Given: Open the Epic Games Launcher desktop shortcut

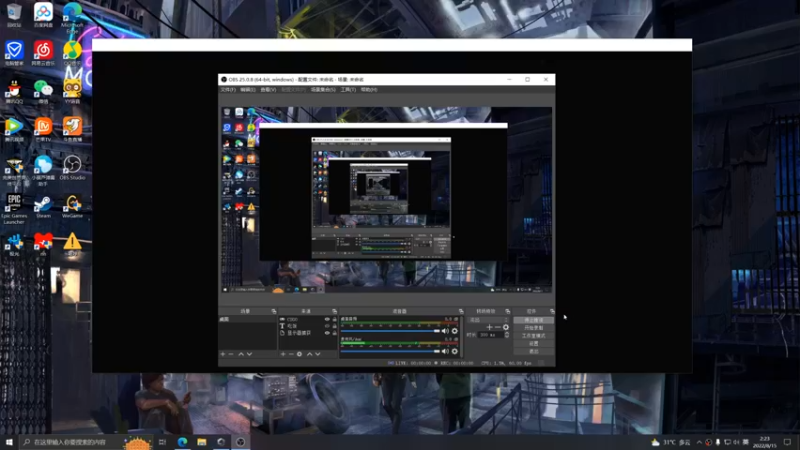Looking at the screenshot, I should click(x=14, y=208).
